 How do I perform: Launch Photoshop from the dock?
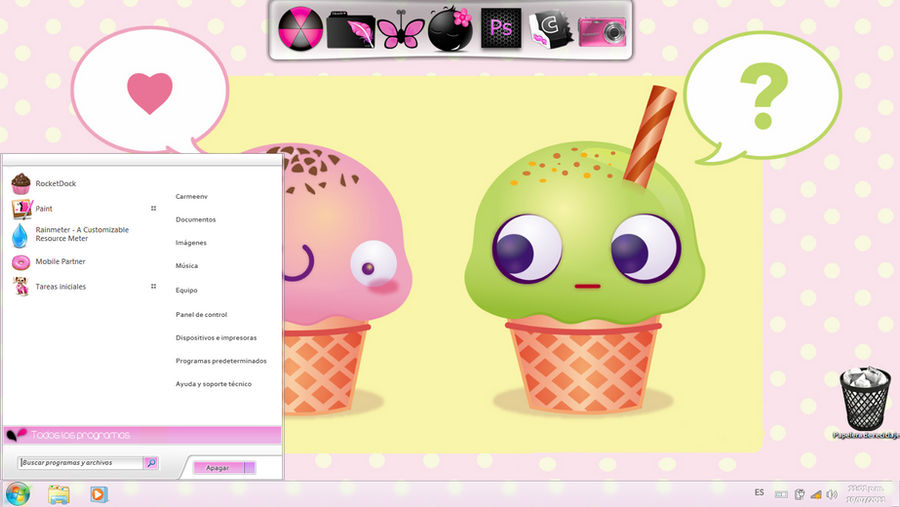coord(501,28)
